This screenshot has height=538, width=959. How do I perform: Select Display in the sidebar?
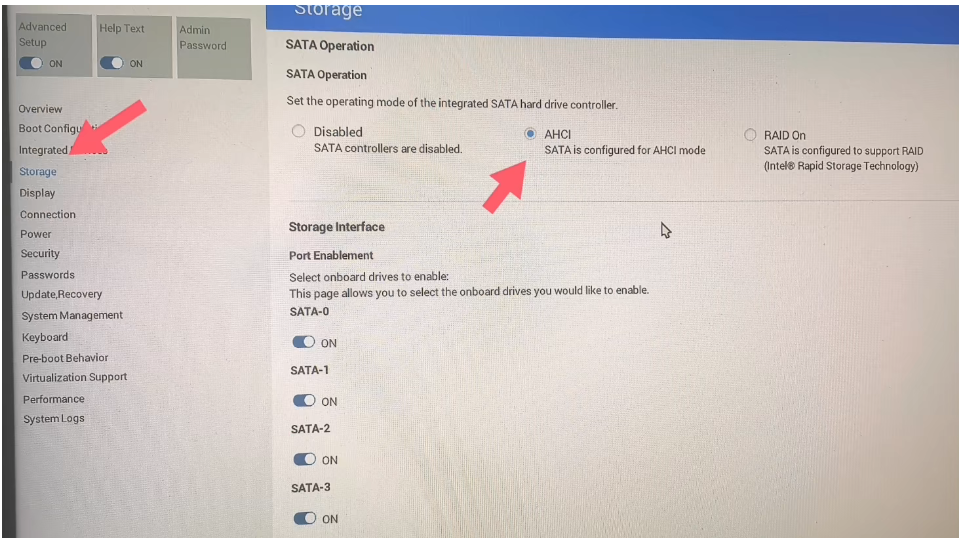coord(37,193)
